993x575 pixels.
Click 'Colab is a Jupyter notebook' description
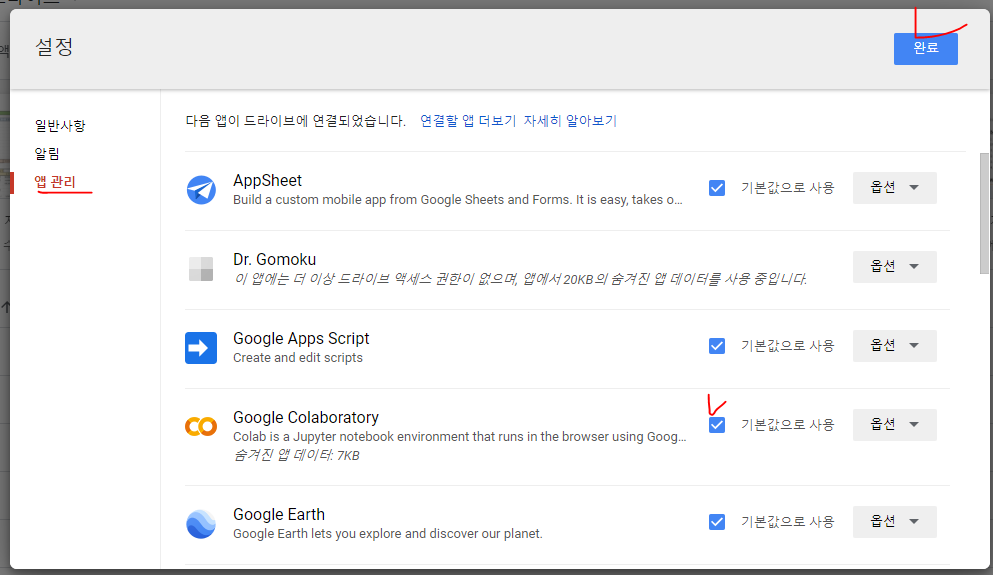click(x=460, y=437)
